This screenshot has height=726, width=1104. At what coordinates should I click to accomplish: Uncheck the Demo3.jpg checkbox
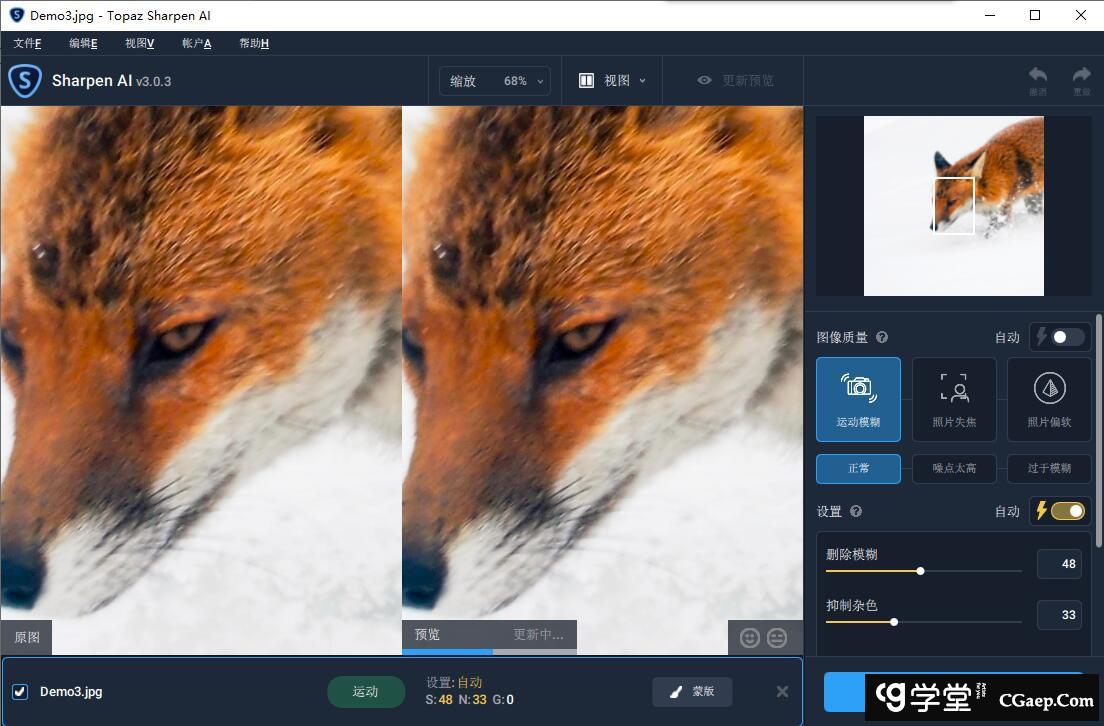[x=20, y=692]
